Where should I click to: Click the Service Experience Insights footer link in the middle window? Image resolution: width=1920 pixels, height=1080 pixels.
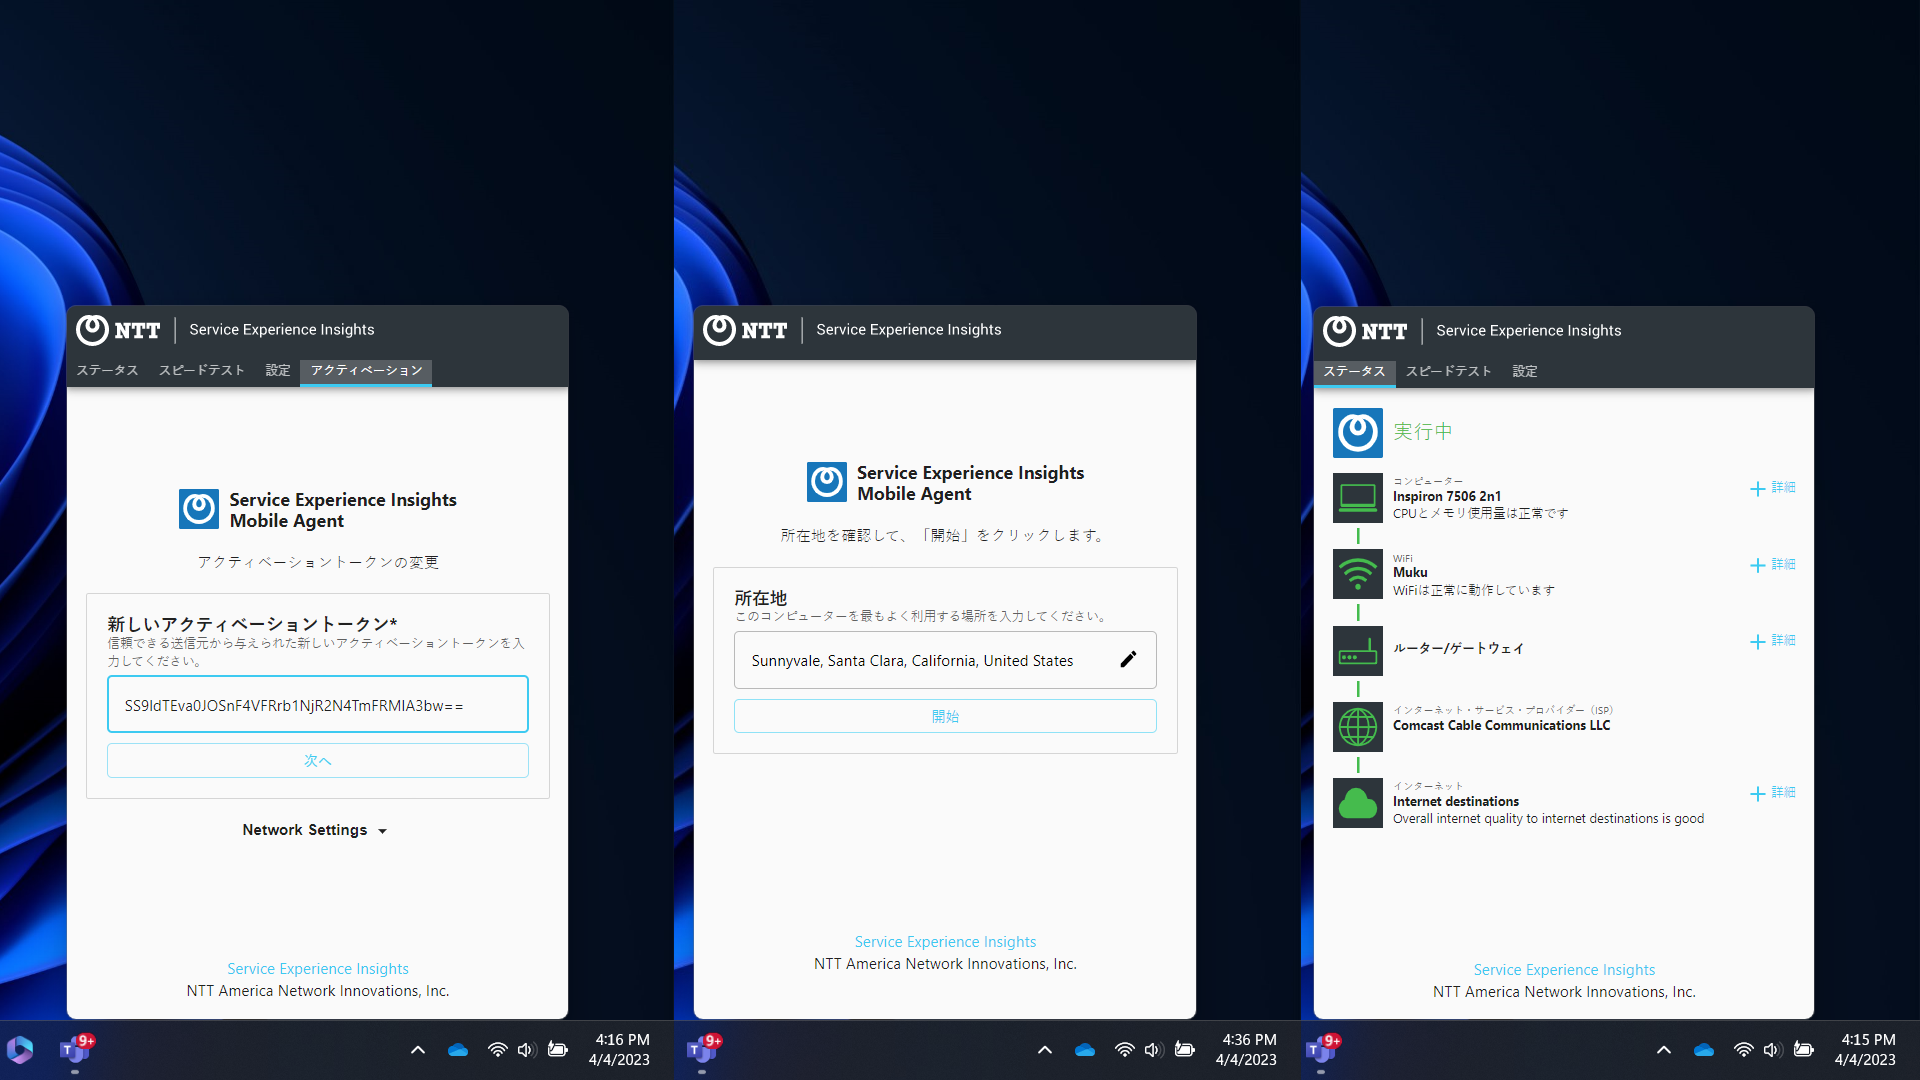click(945, 942)
